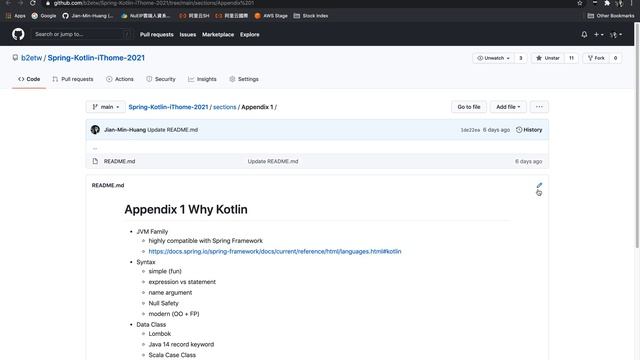The image size is (640, 360).
Task: Click the Go to file button
Action: point(469,107)
